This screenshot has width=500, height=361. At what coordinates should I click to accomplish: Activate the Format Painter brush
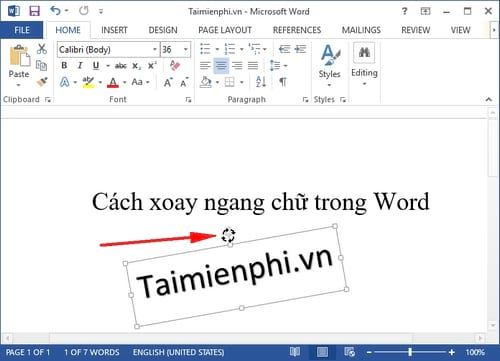(42, 82)
